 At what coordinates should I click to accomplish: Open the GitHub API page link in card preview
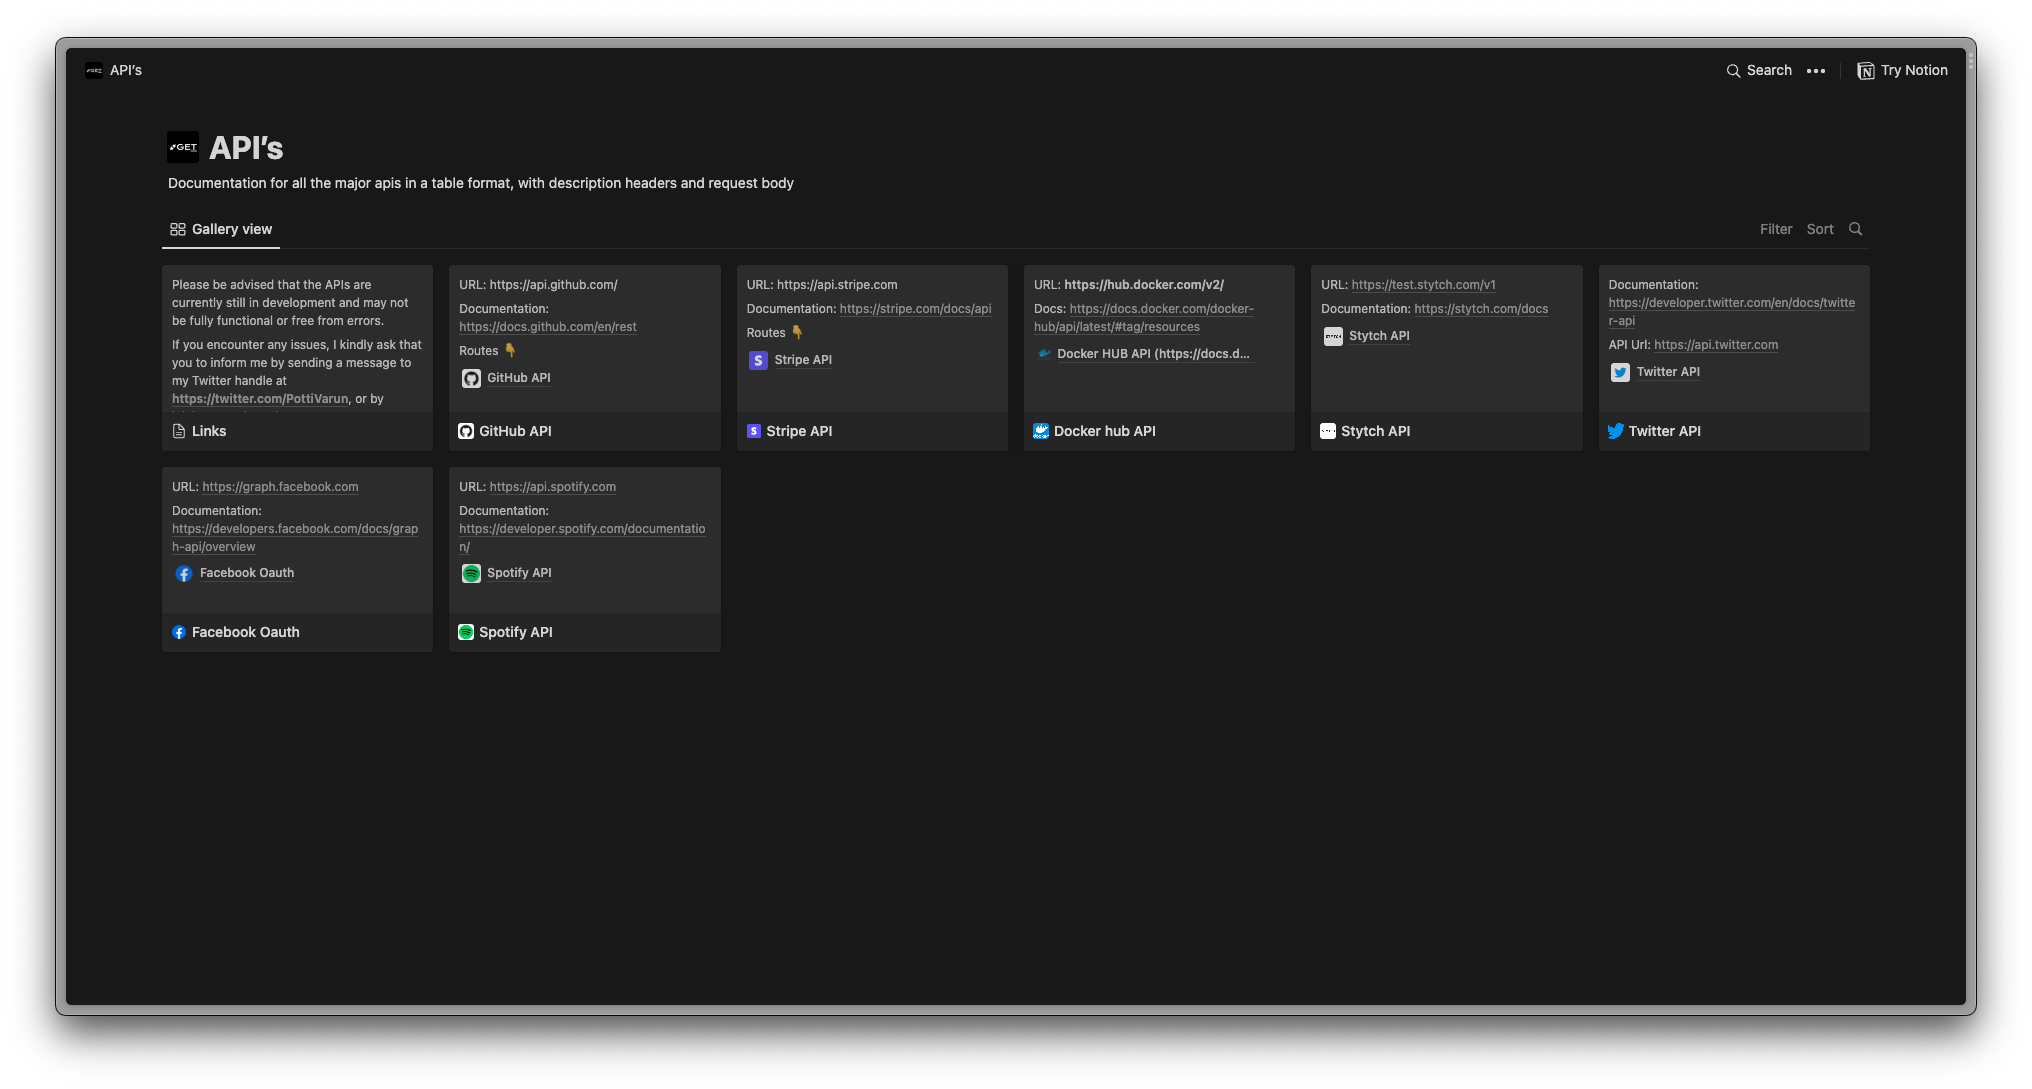518,378
